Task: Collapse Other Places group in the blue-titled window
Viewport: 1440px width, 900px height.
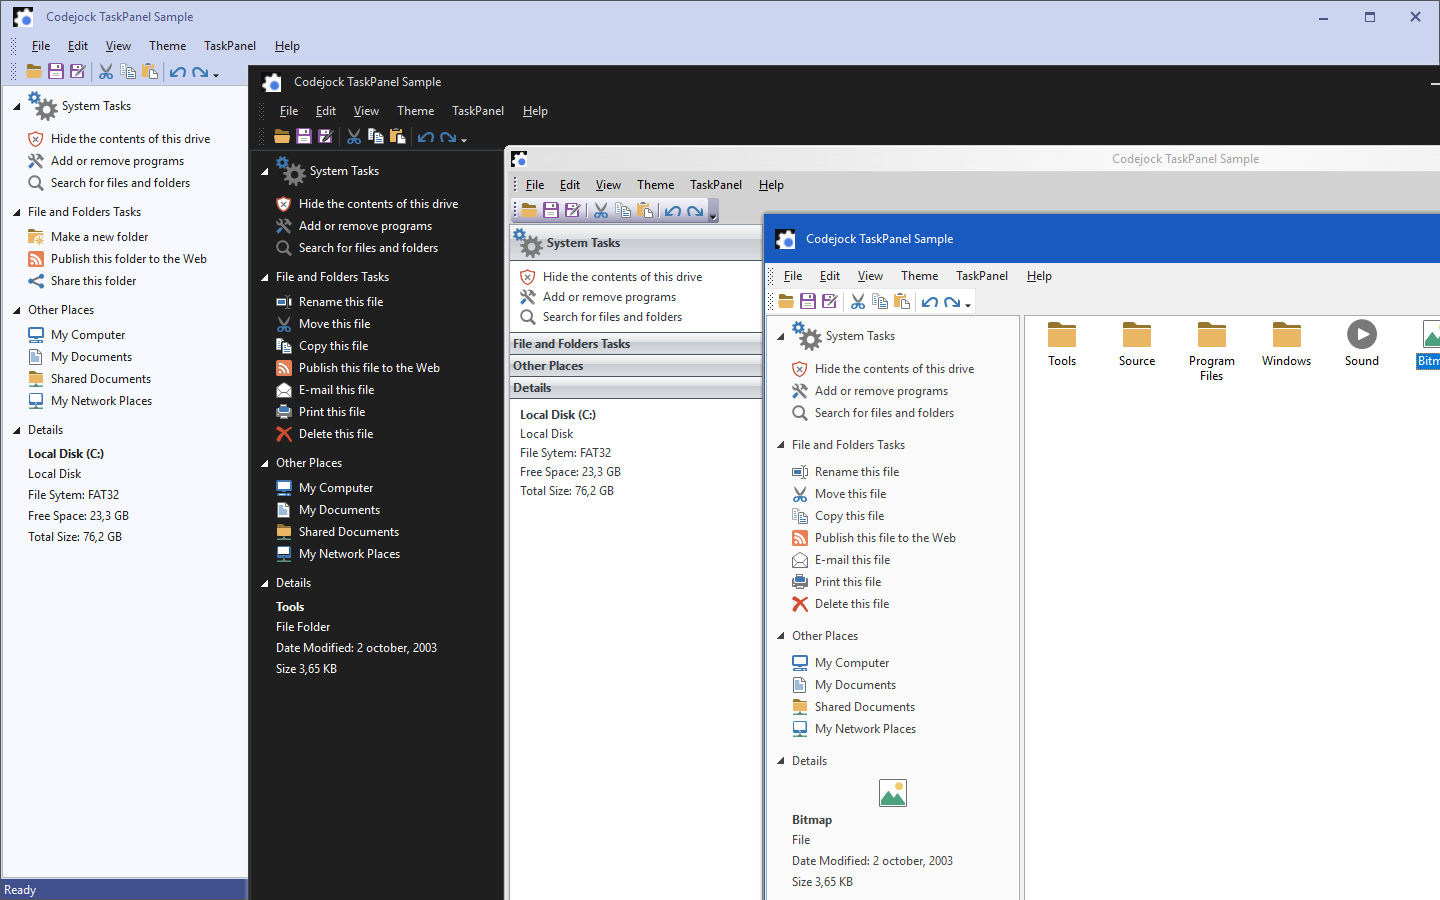Action: (781, 636)
